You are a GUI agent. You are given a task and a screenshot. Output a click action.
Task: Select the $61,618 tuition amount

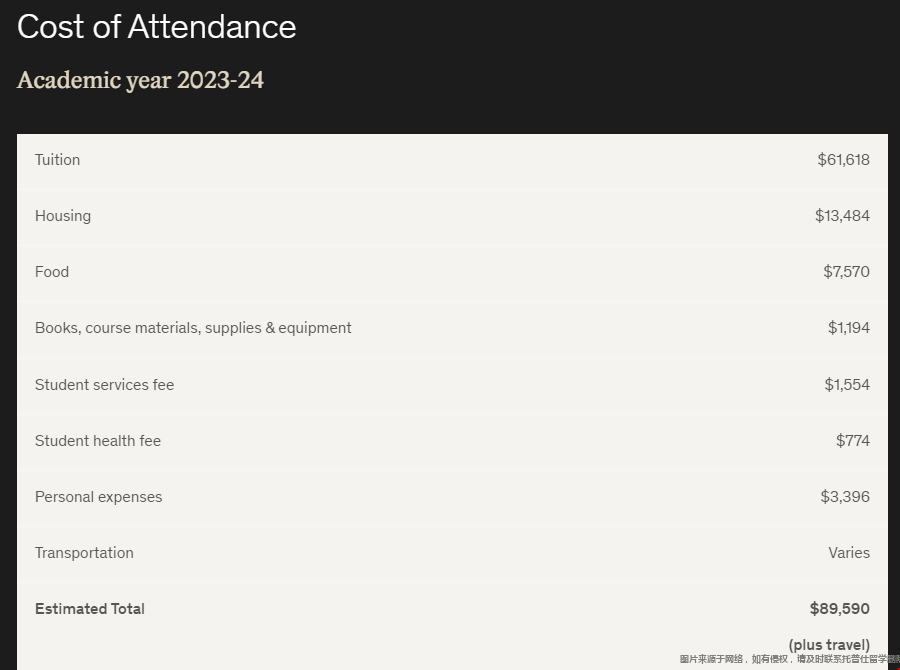tap(843, 160)
